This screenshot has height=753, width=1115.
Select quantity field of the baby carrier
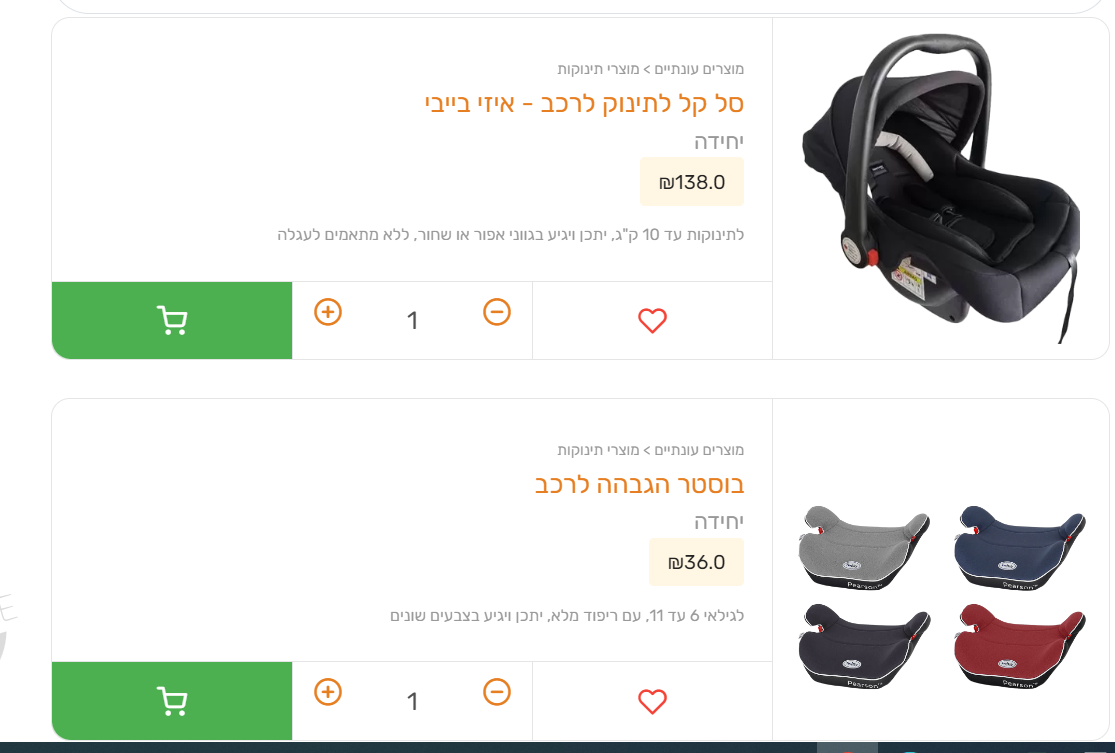click(x=412, y=321)
